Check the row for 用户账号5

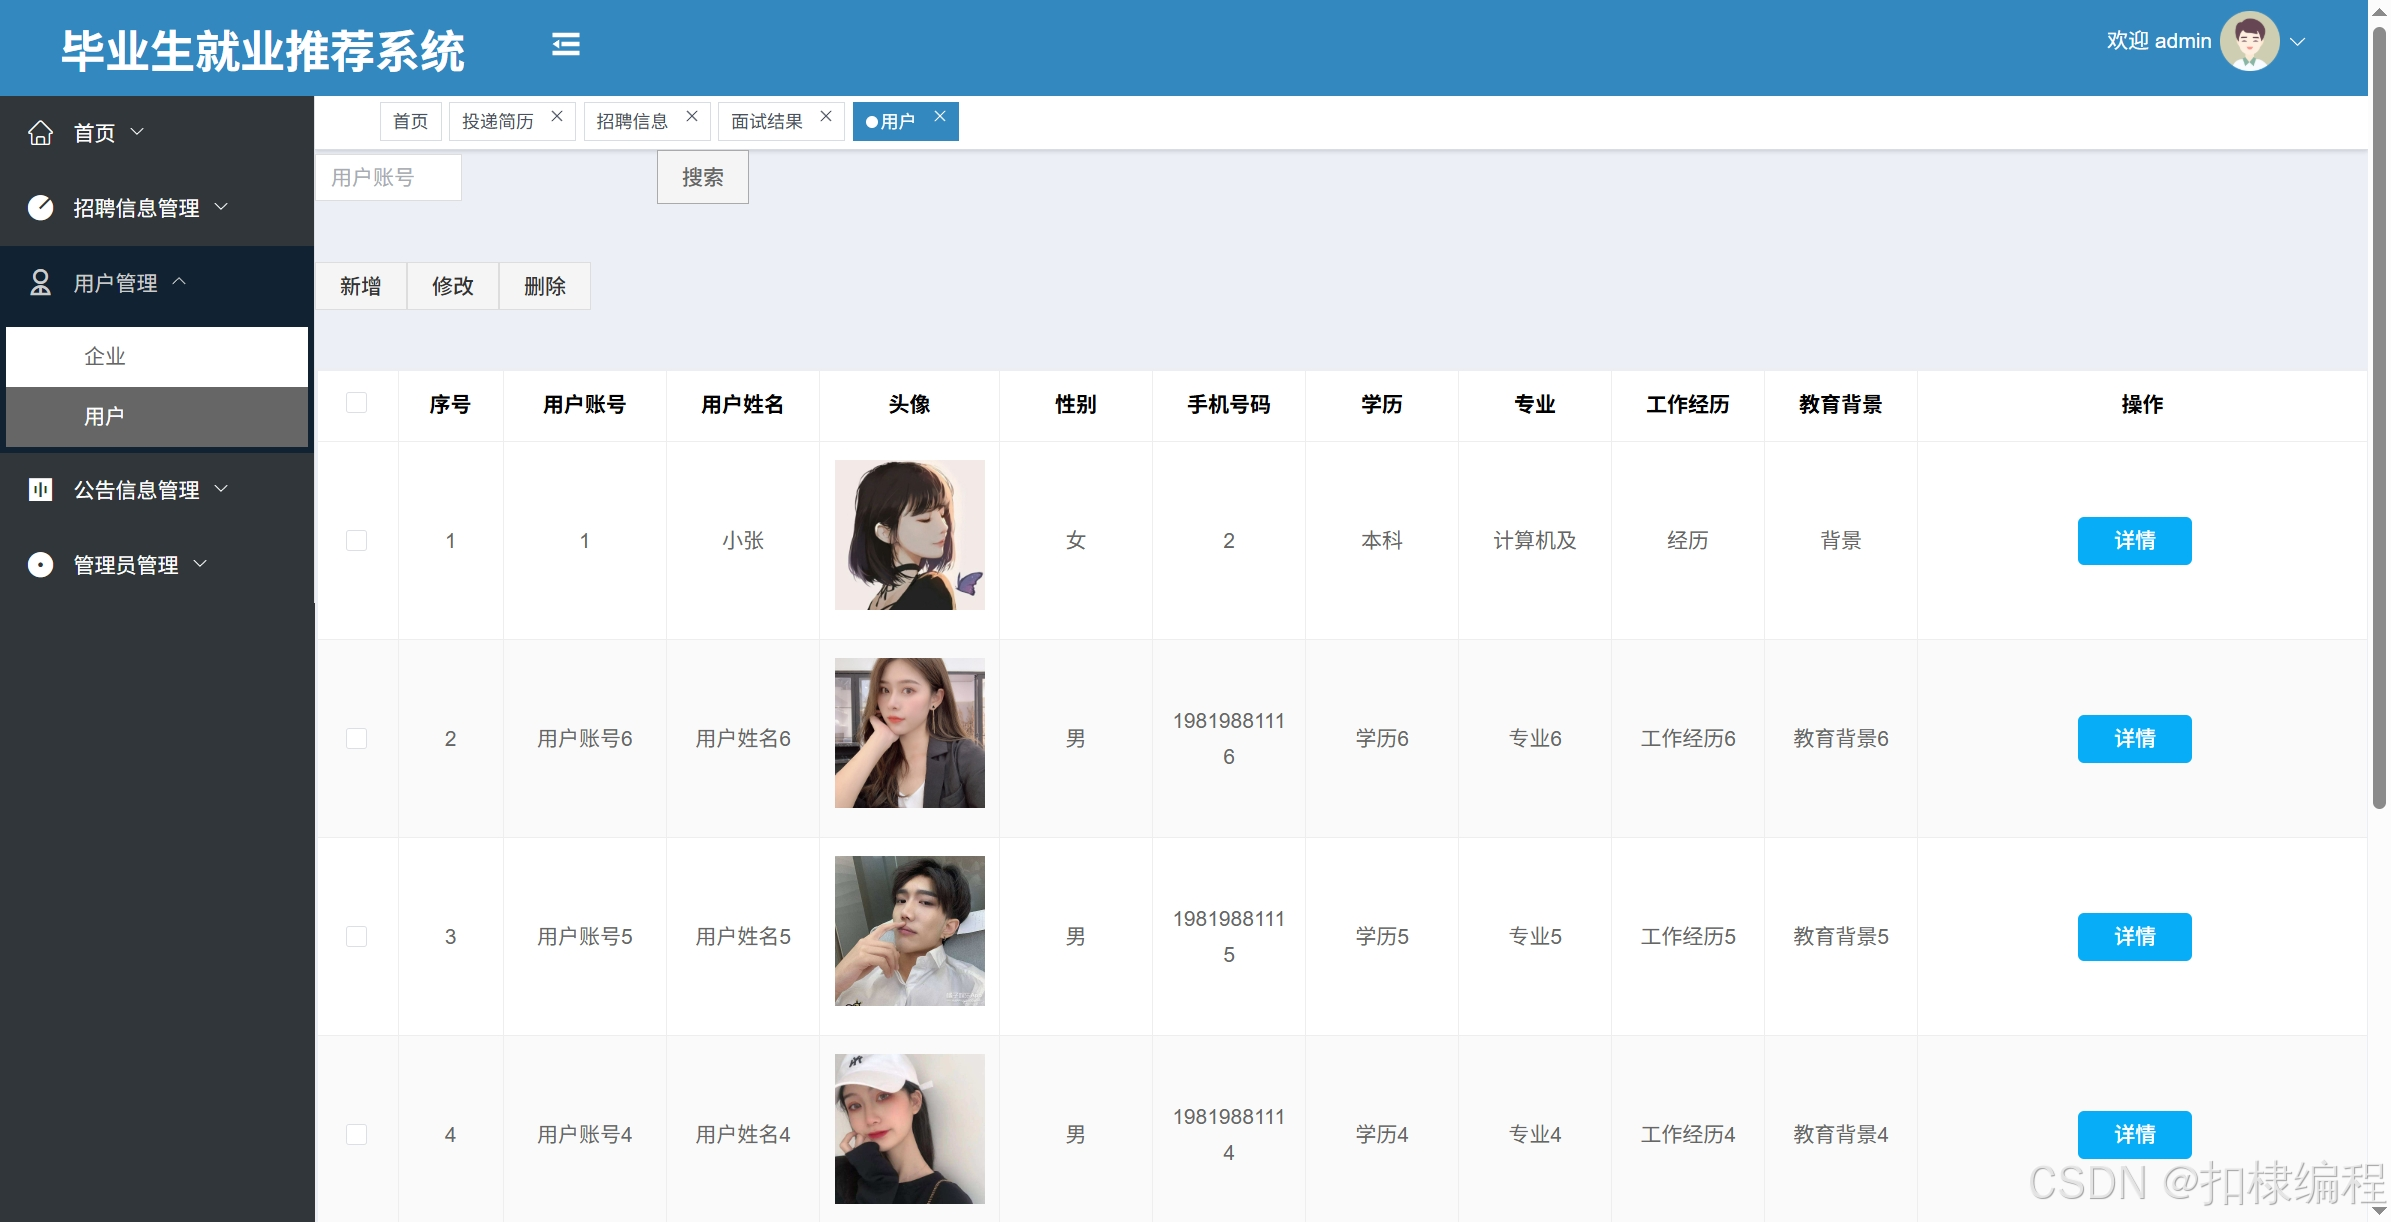pos(356,936)
